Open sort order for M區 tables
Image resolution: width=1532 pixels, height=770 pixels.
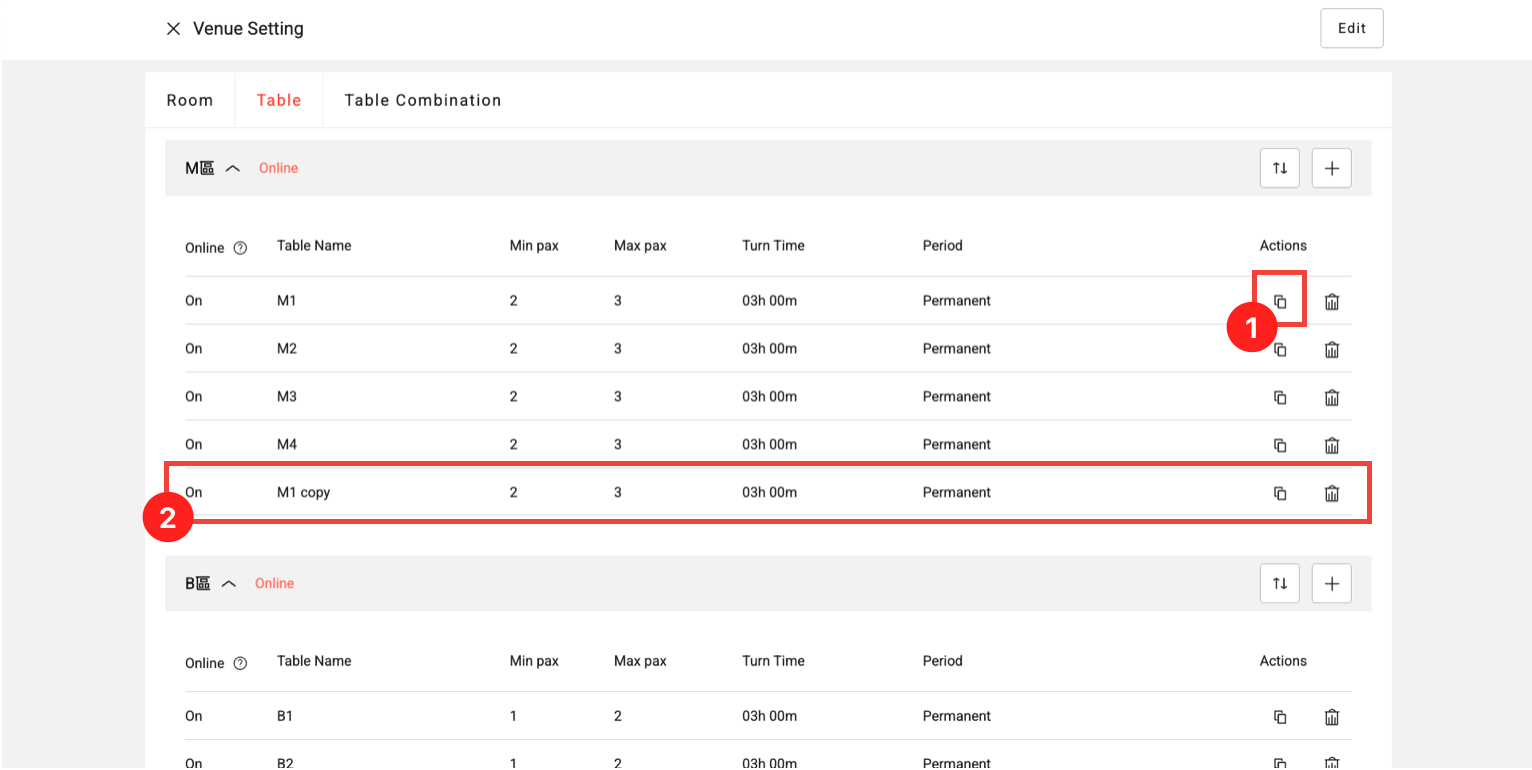pyautogui.click(x=1279, y=168)
